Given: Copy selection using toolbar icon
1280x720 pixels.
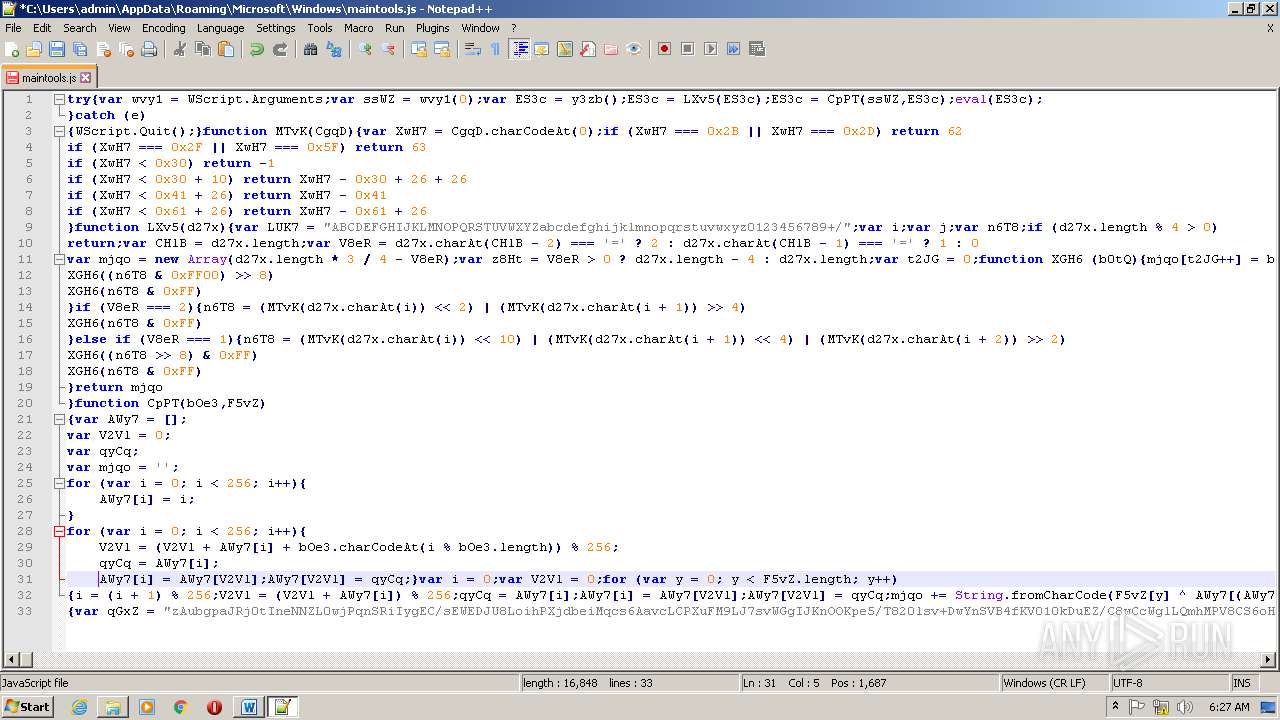Looking at the screenshot, I should coord(203,49).
